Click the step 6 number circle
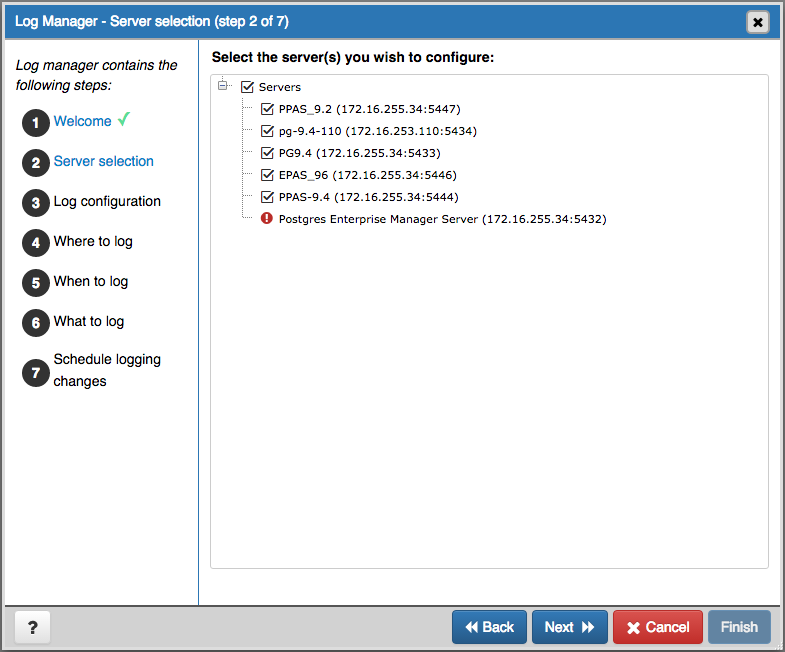The height and width of the screenshot is (652, 785). 36,323
